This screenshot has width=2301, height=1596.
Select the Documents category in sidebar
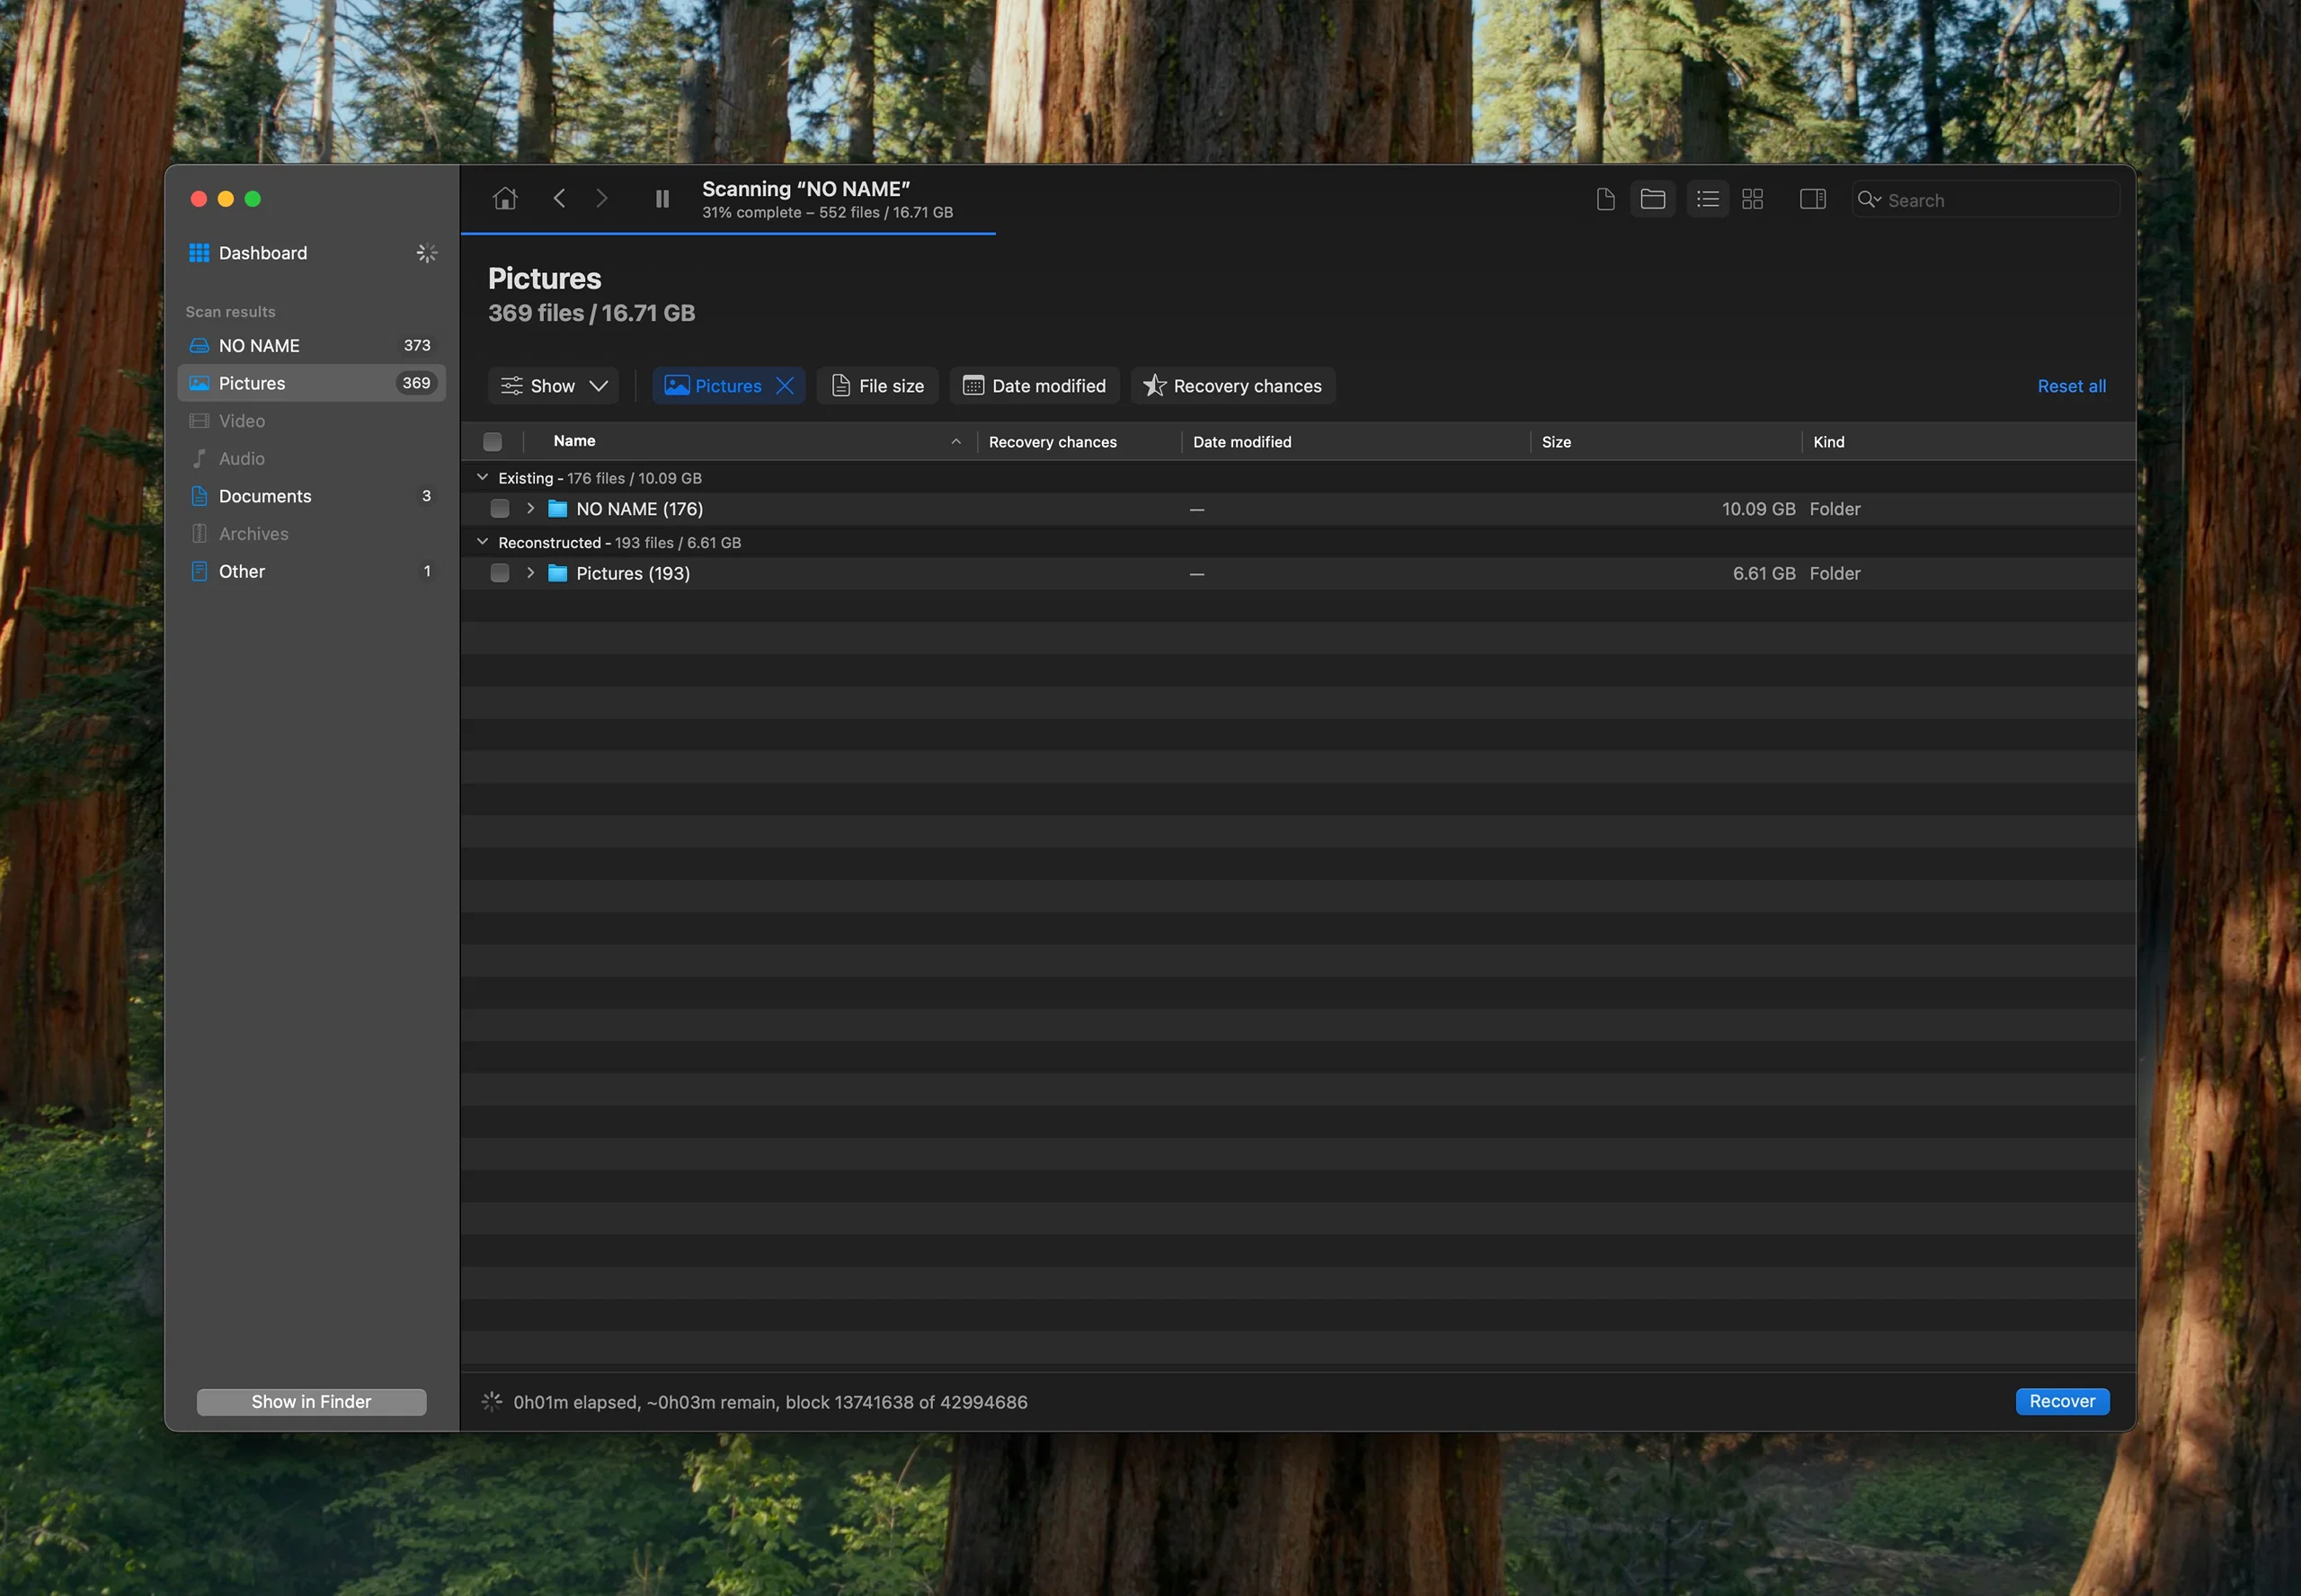click(264, 495)
